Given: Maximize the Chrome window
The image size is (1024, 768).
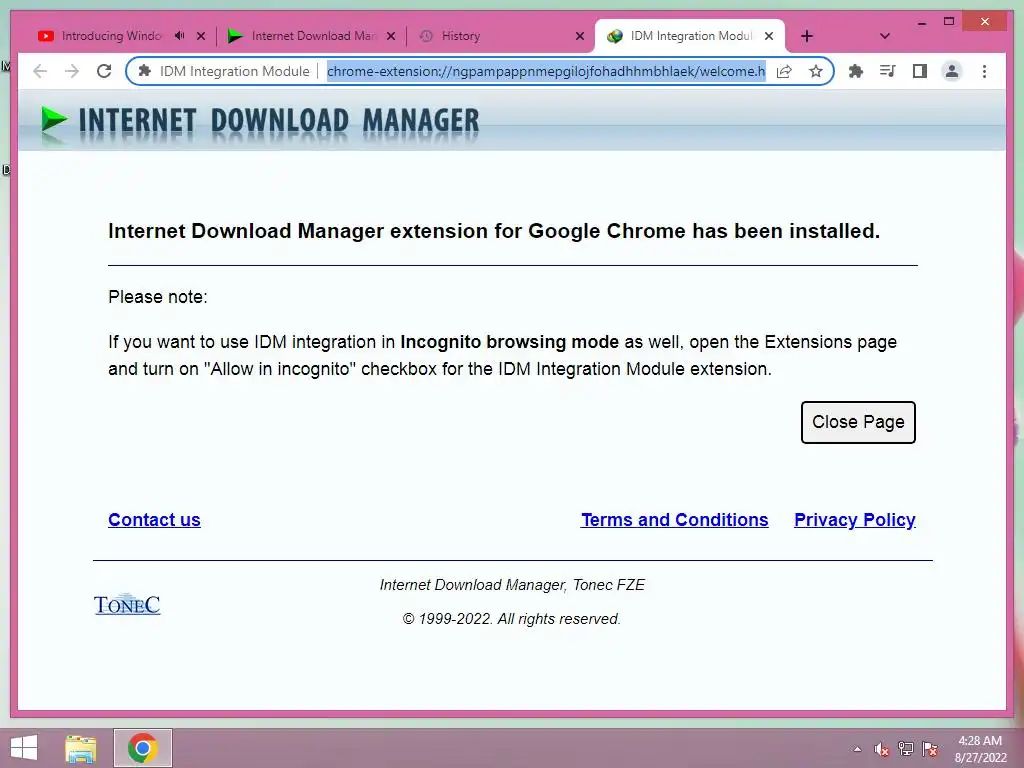Looking at the screenshot, I should coord(949,22).
